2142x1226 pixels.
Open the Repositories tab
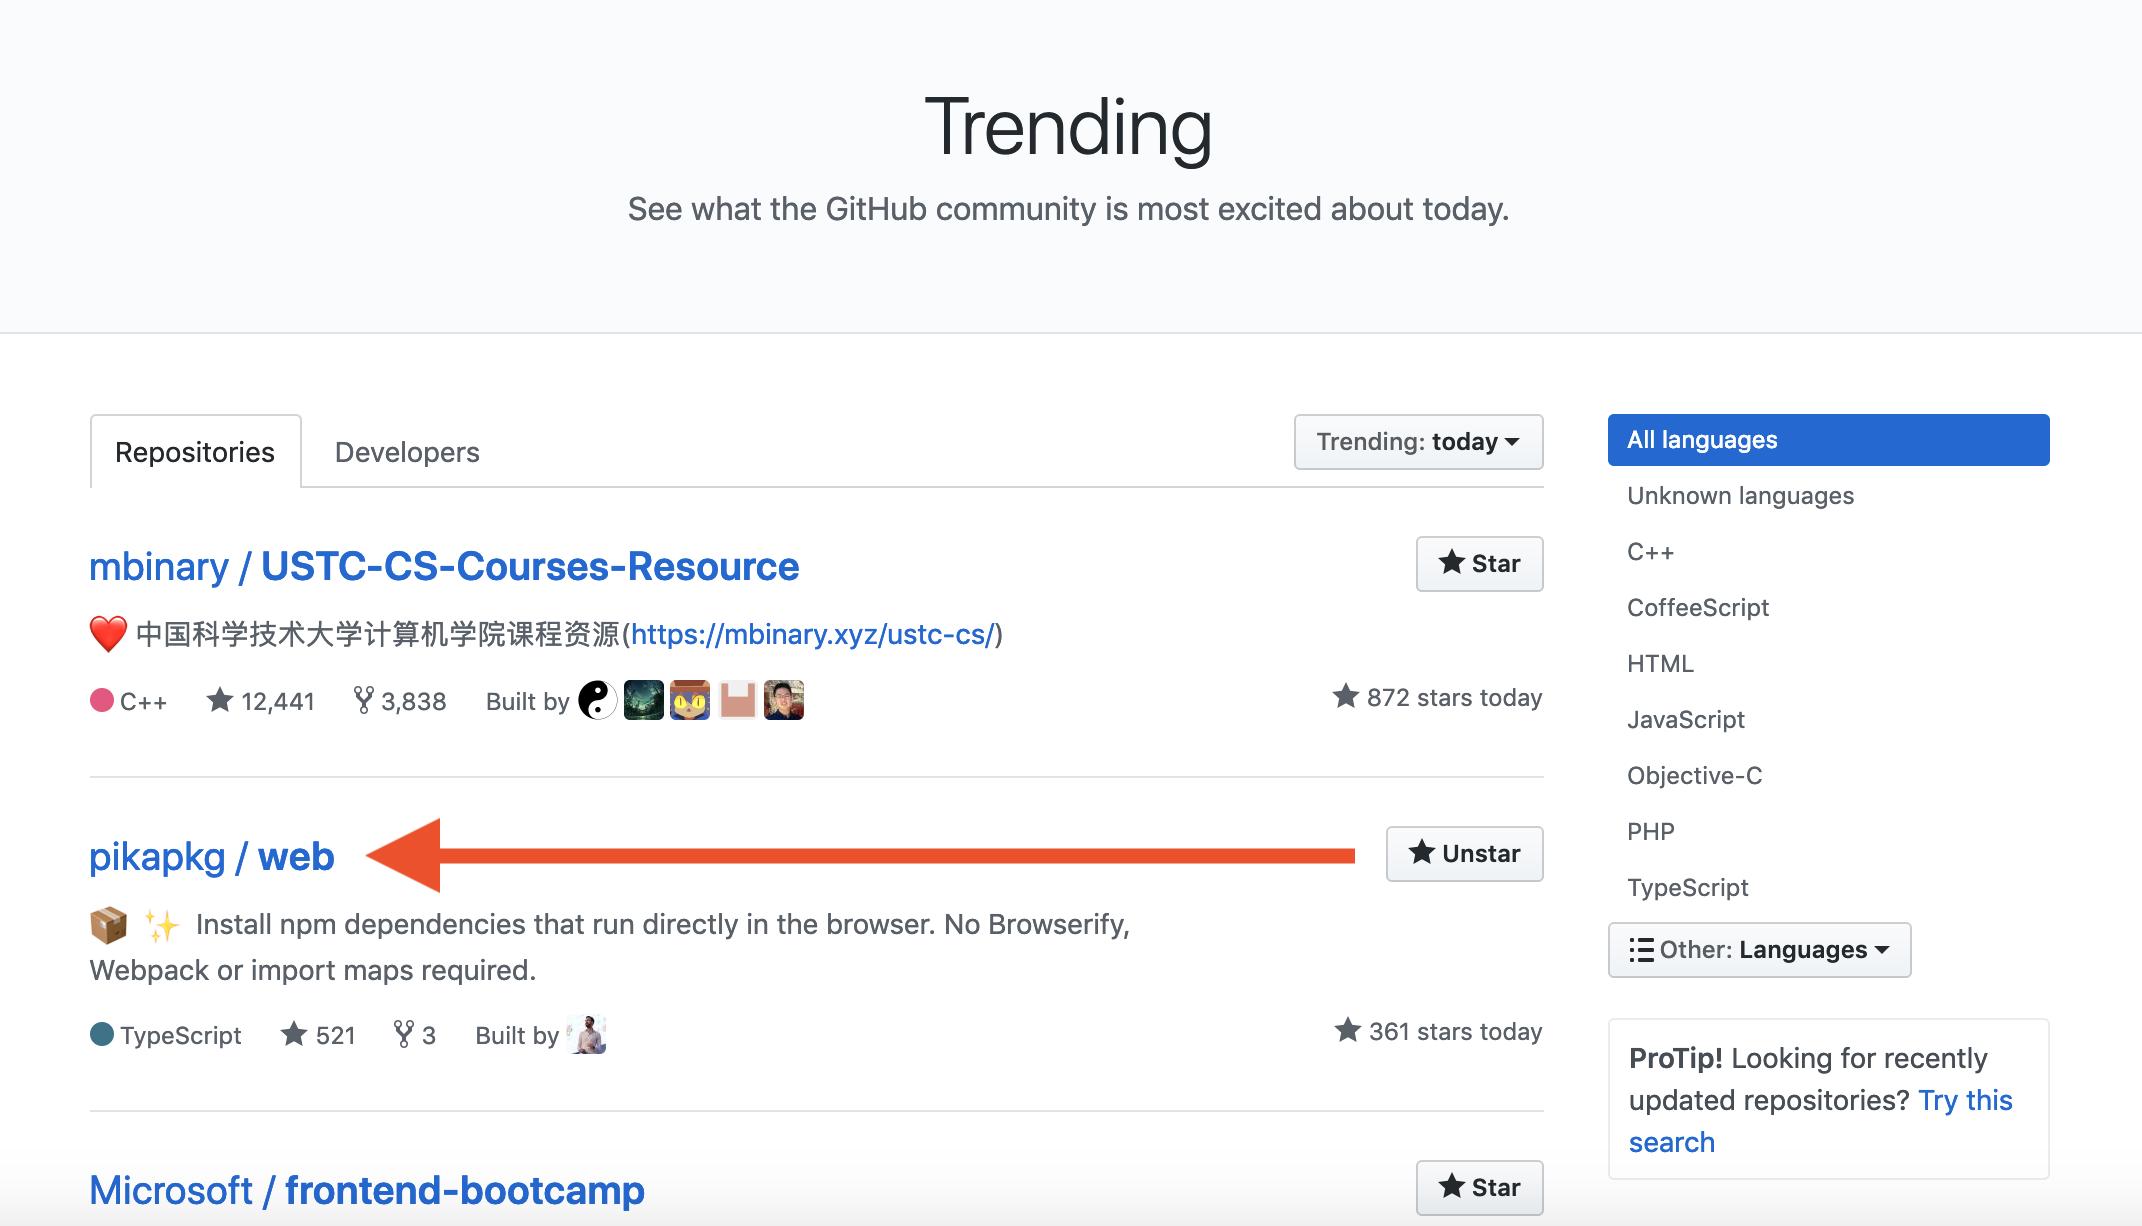[195, 452]
